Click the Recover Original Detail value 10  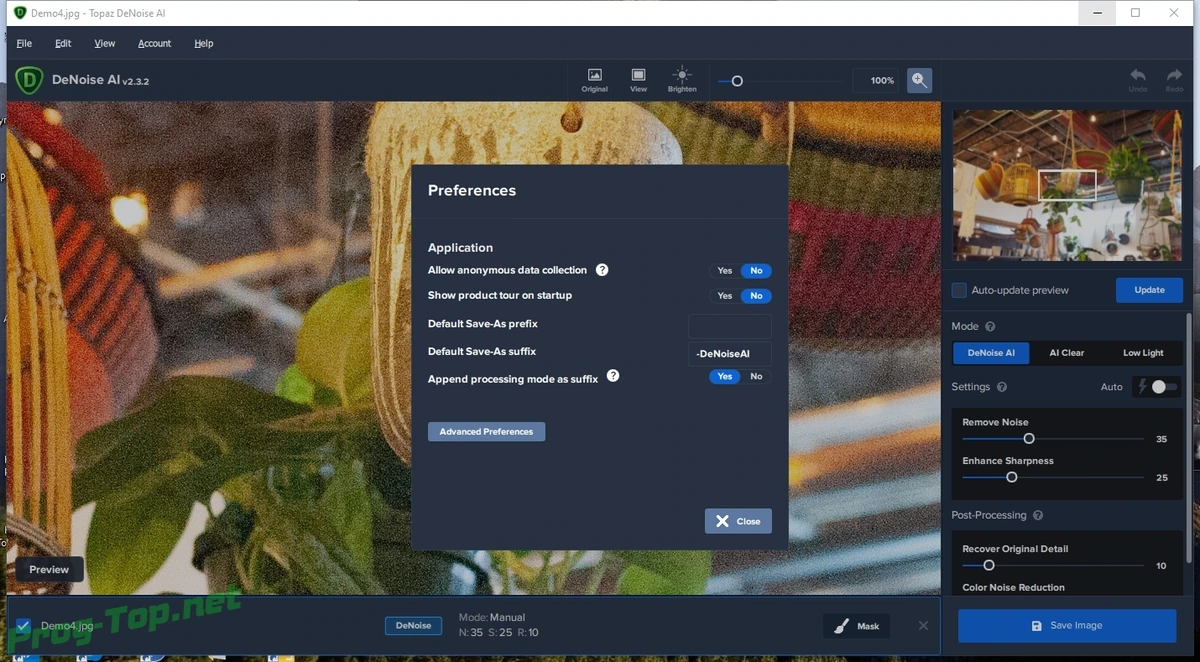coord(1161,566)
